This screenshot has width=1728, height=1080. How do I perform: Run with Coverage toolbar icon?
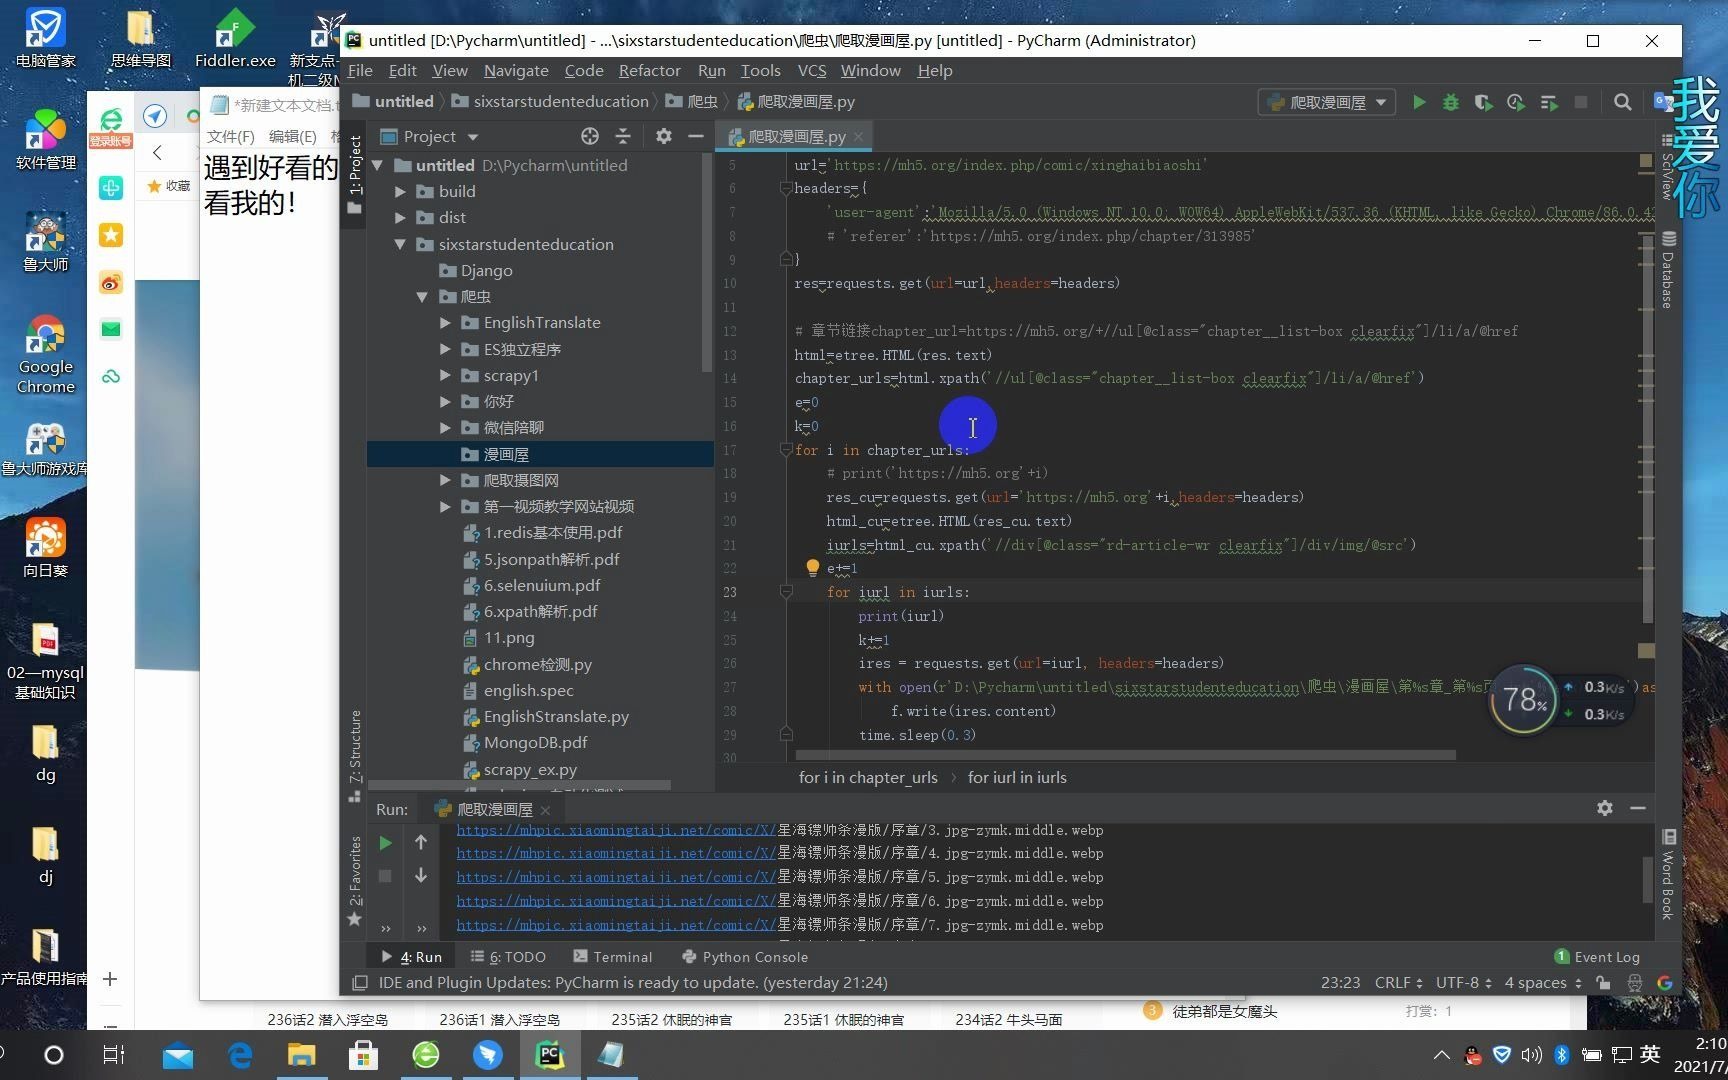1483,102
